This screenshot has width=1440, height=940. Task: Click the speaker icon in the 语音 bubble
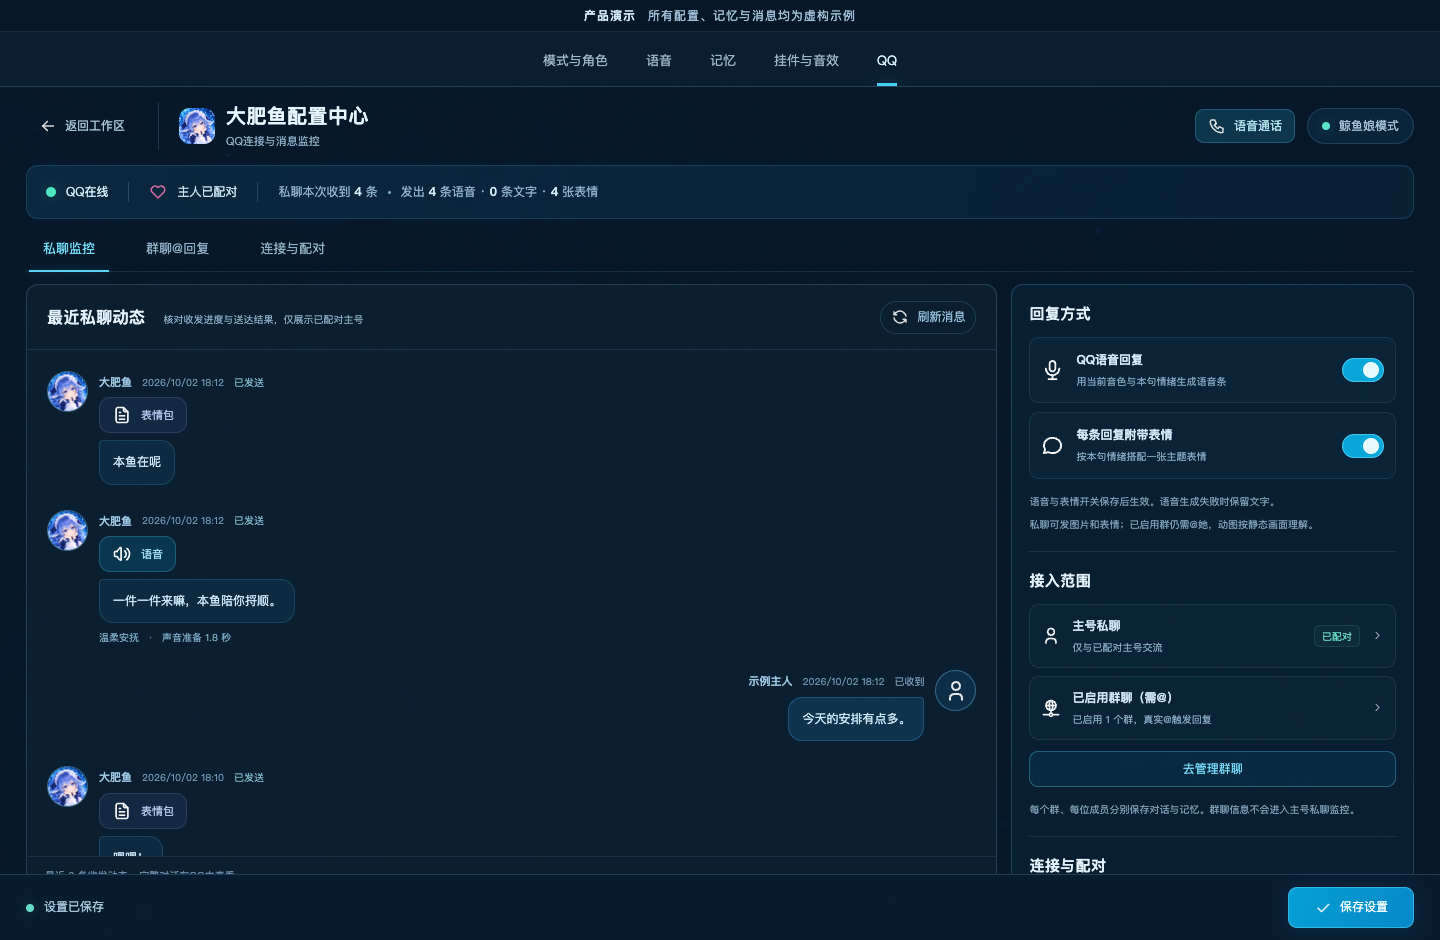[122, 554]
